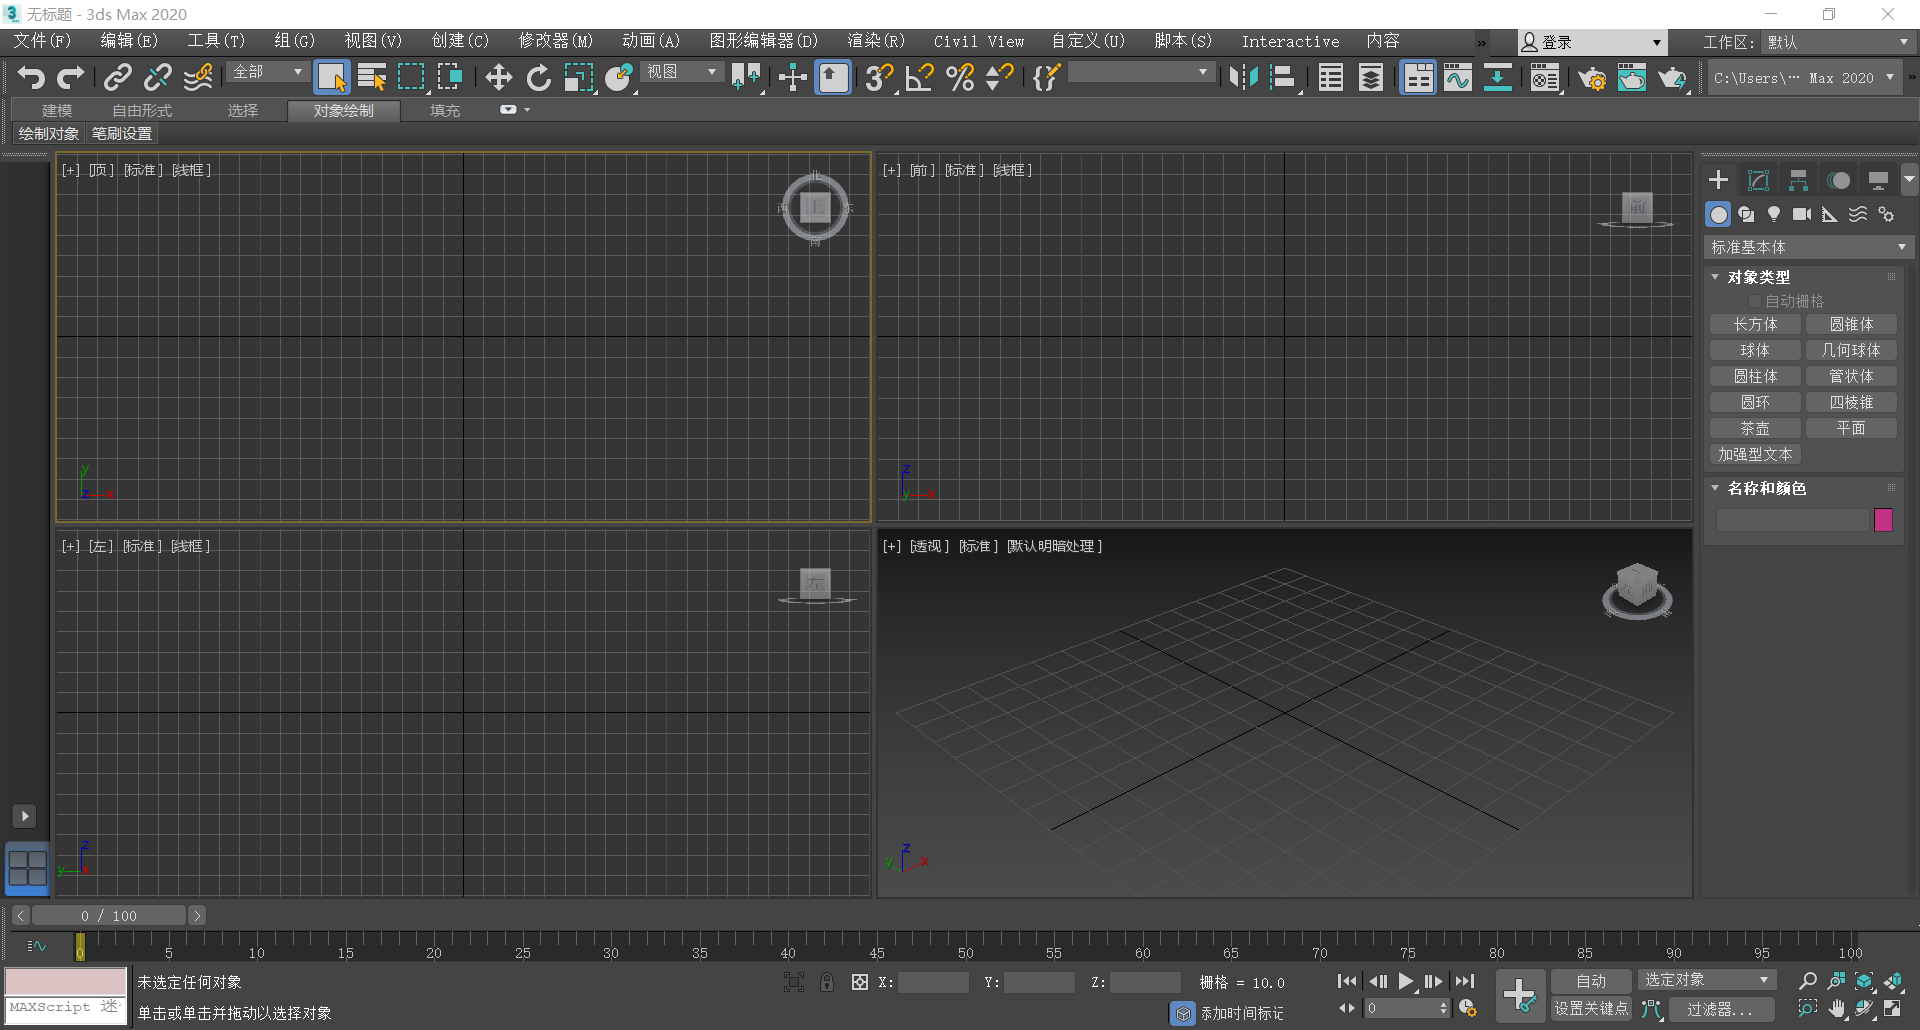1920x1030 pixels.
Task: Click the Unlink Selection icon
Action: coord(158,77)
